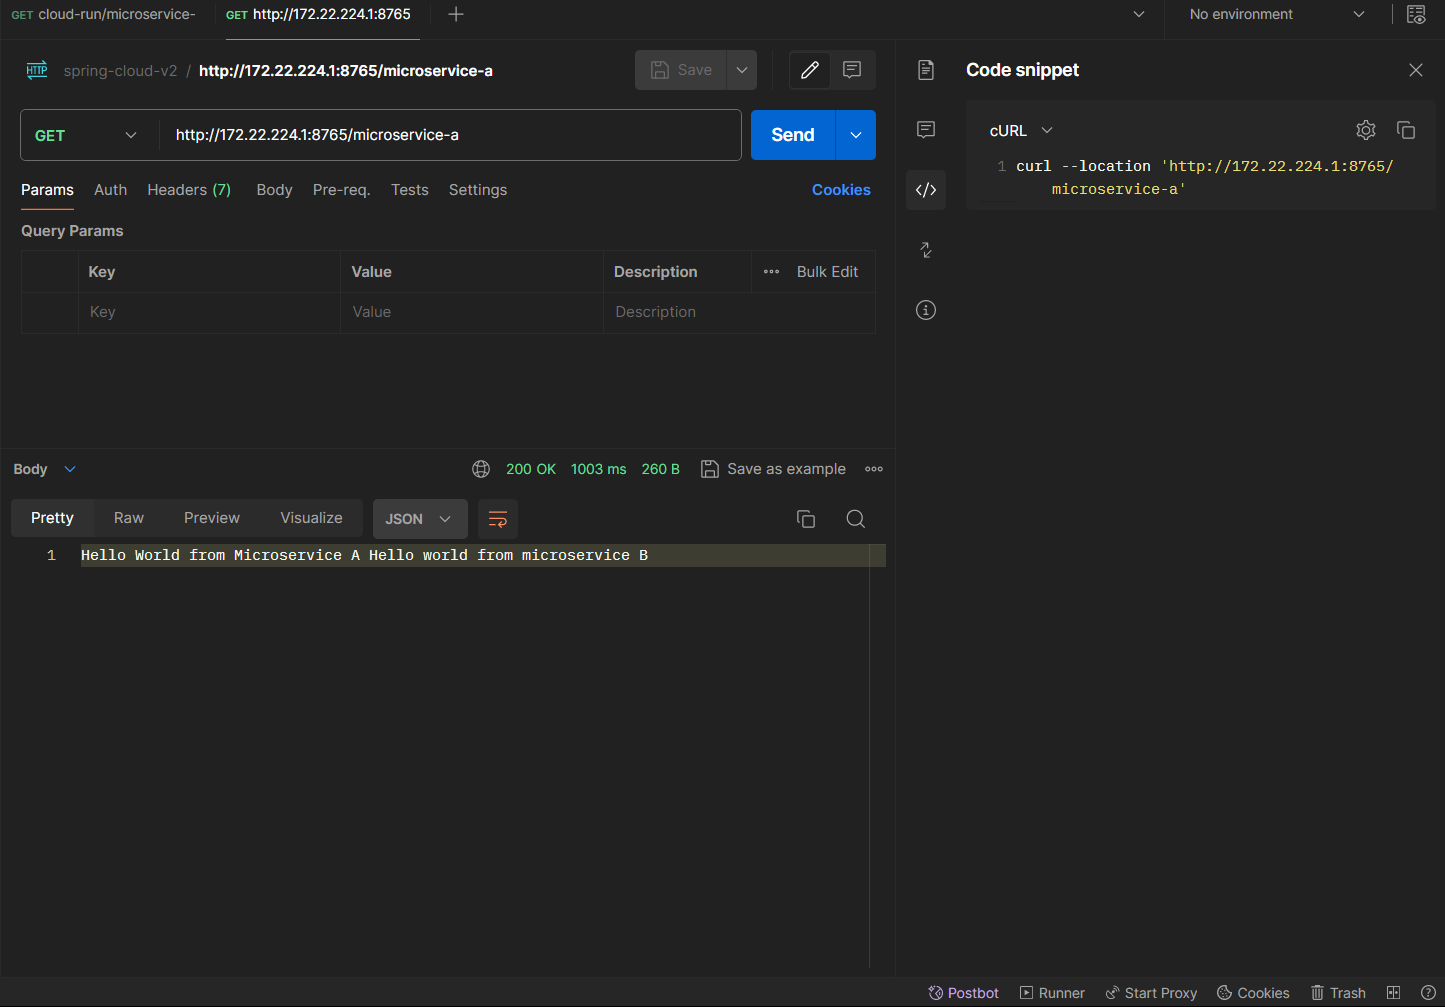Image resolution: width=1445 pixels, height=1007 pixels.
Task: Click the edit pencil icon
Action: point(810,70)
